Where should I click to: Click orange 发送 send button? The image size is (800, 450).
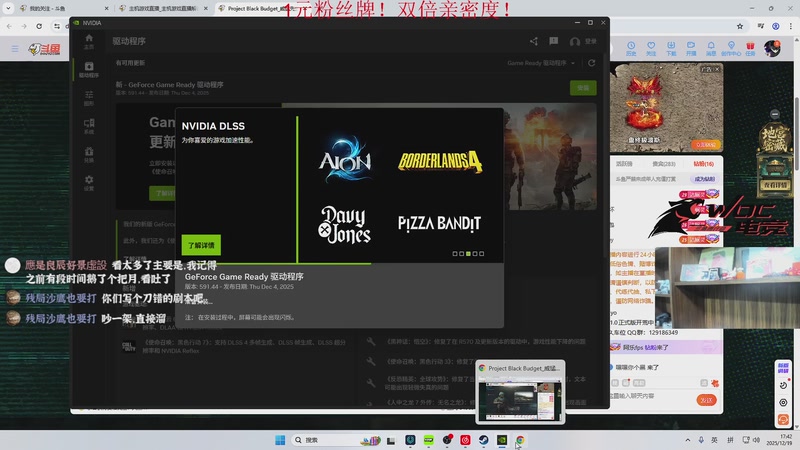707,400
